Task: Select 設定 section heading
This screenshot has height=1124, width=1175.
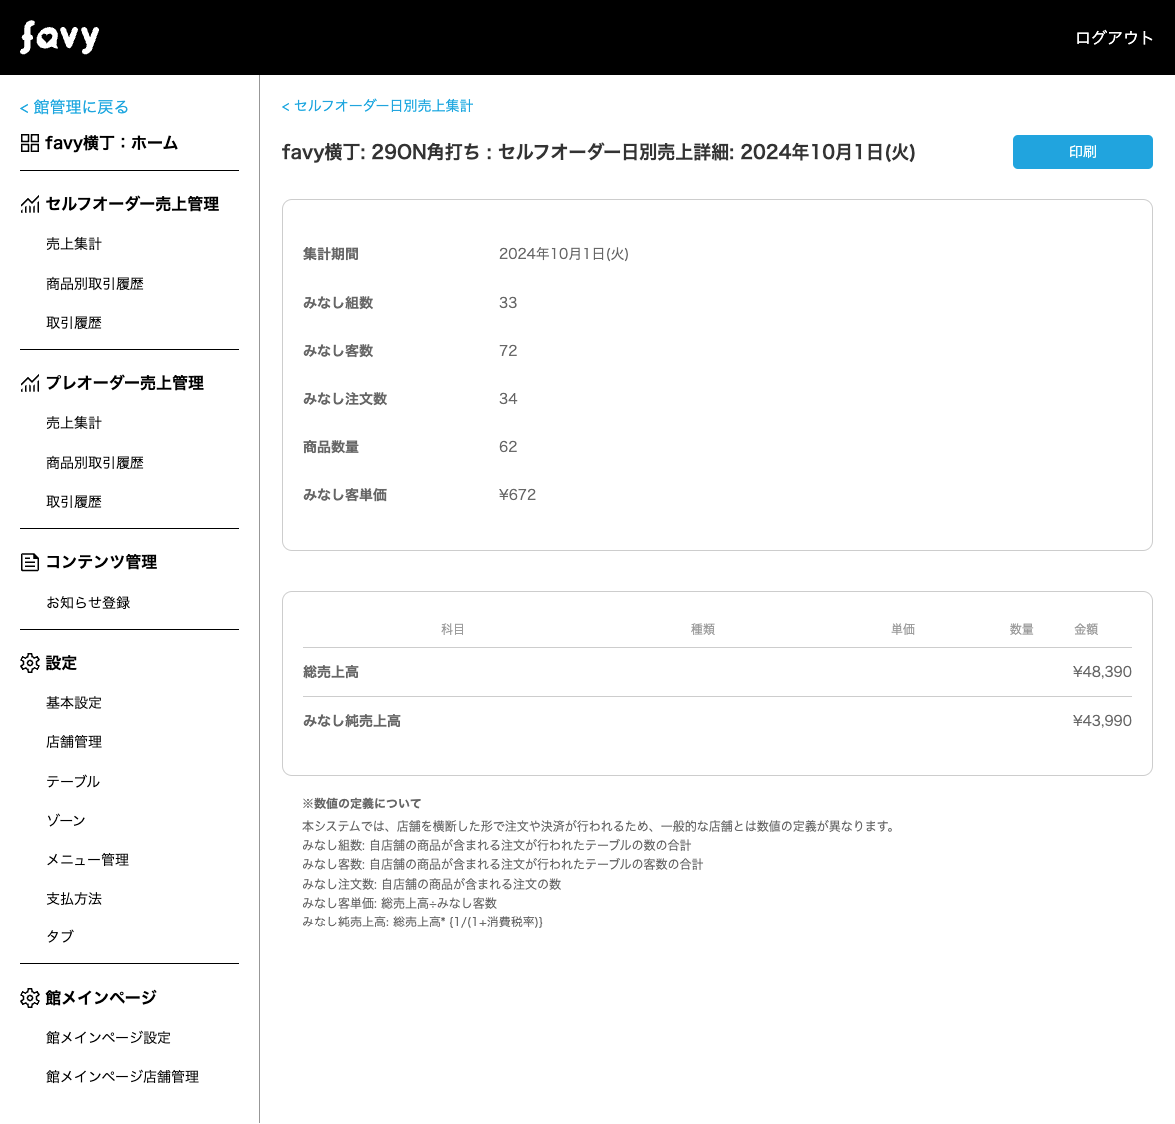Action: [x=61, y=663]
